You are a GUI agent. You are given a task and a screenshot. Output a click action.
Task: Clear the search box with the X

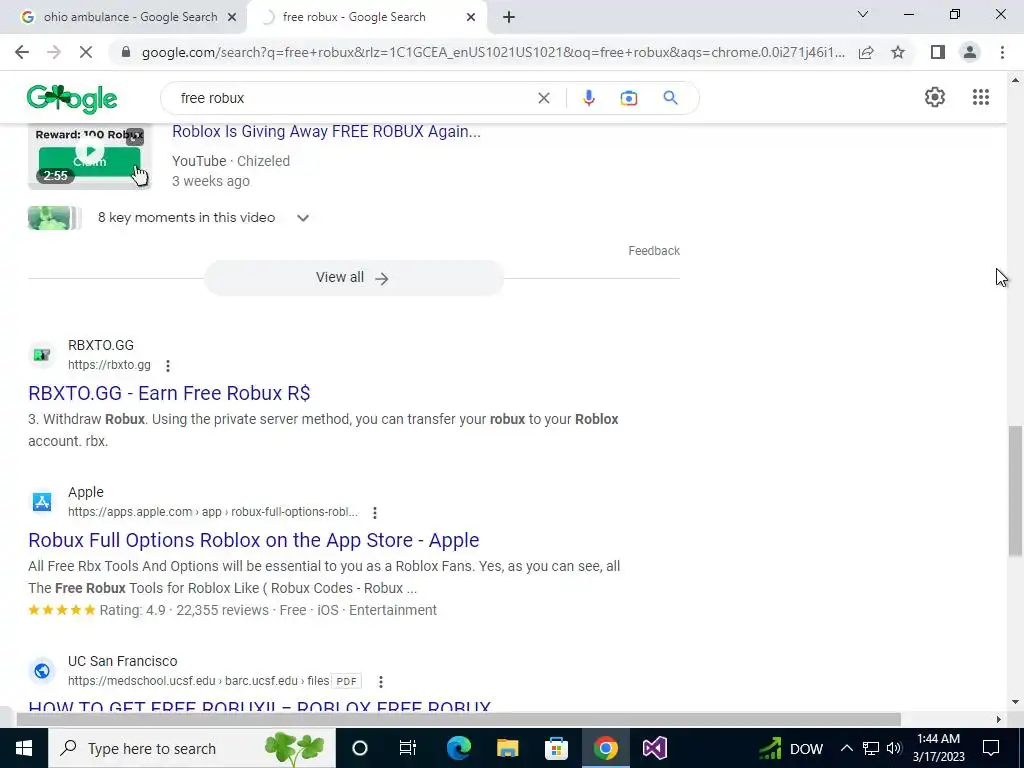point(543,98)
